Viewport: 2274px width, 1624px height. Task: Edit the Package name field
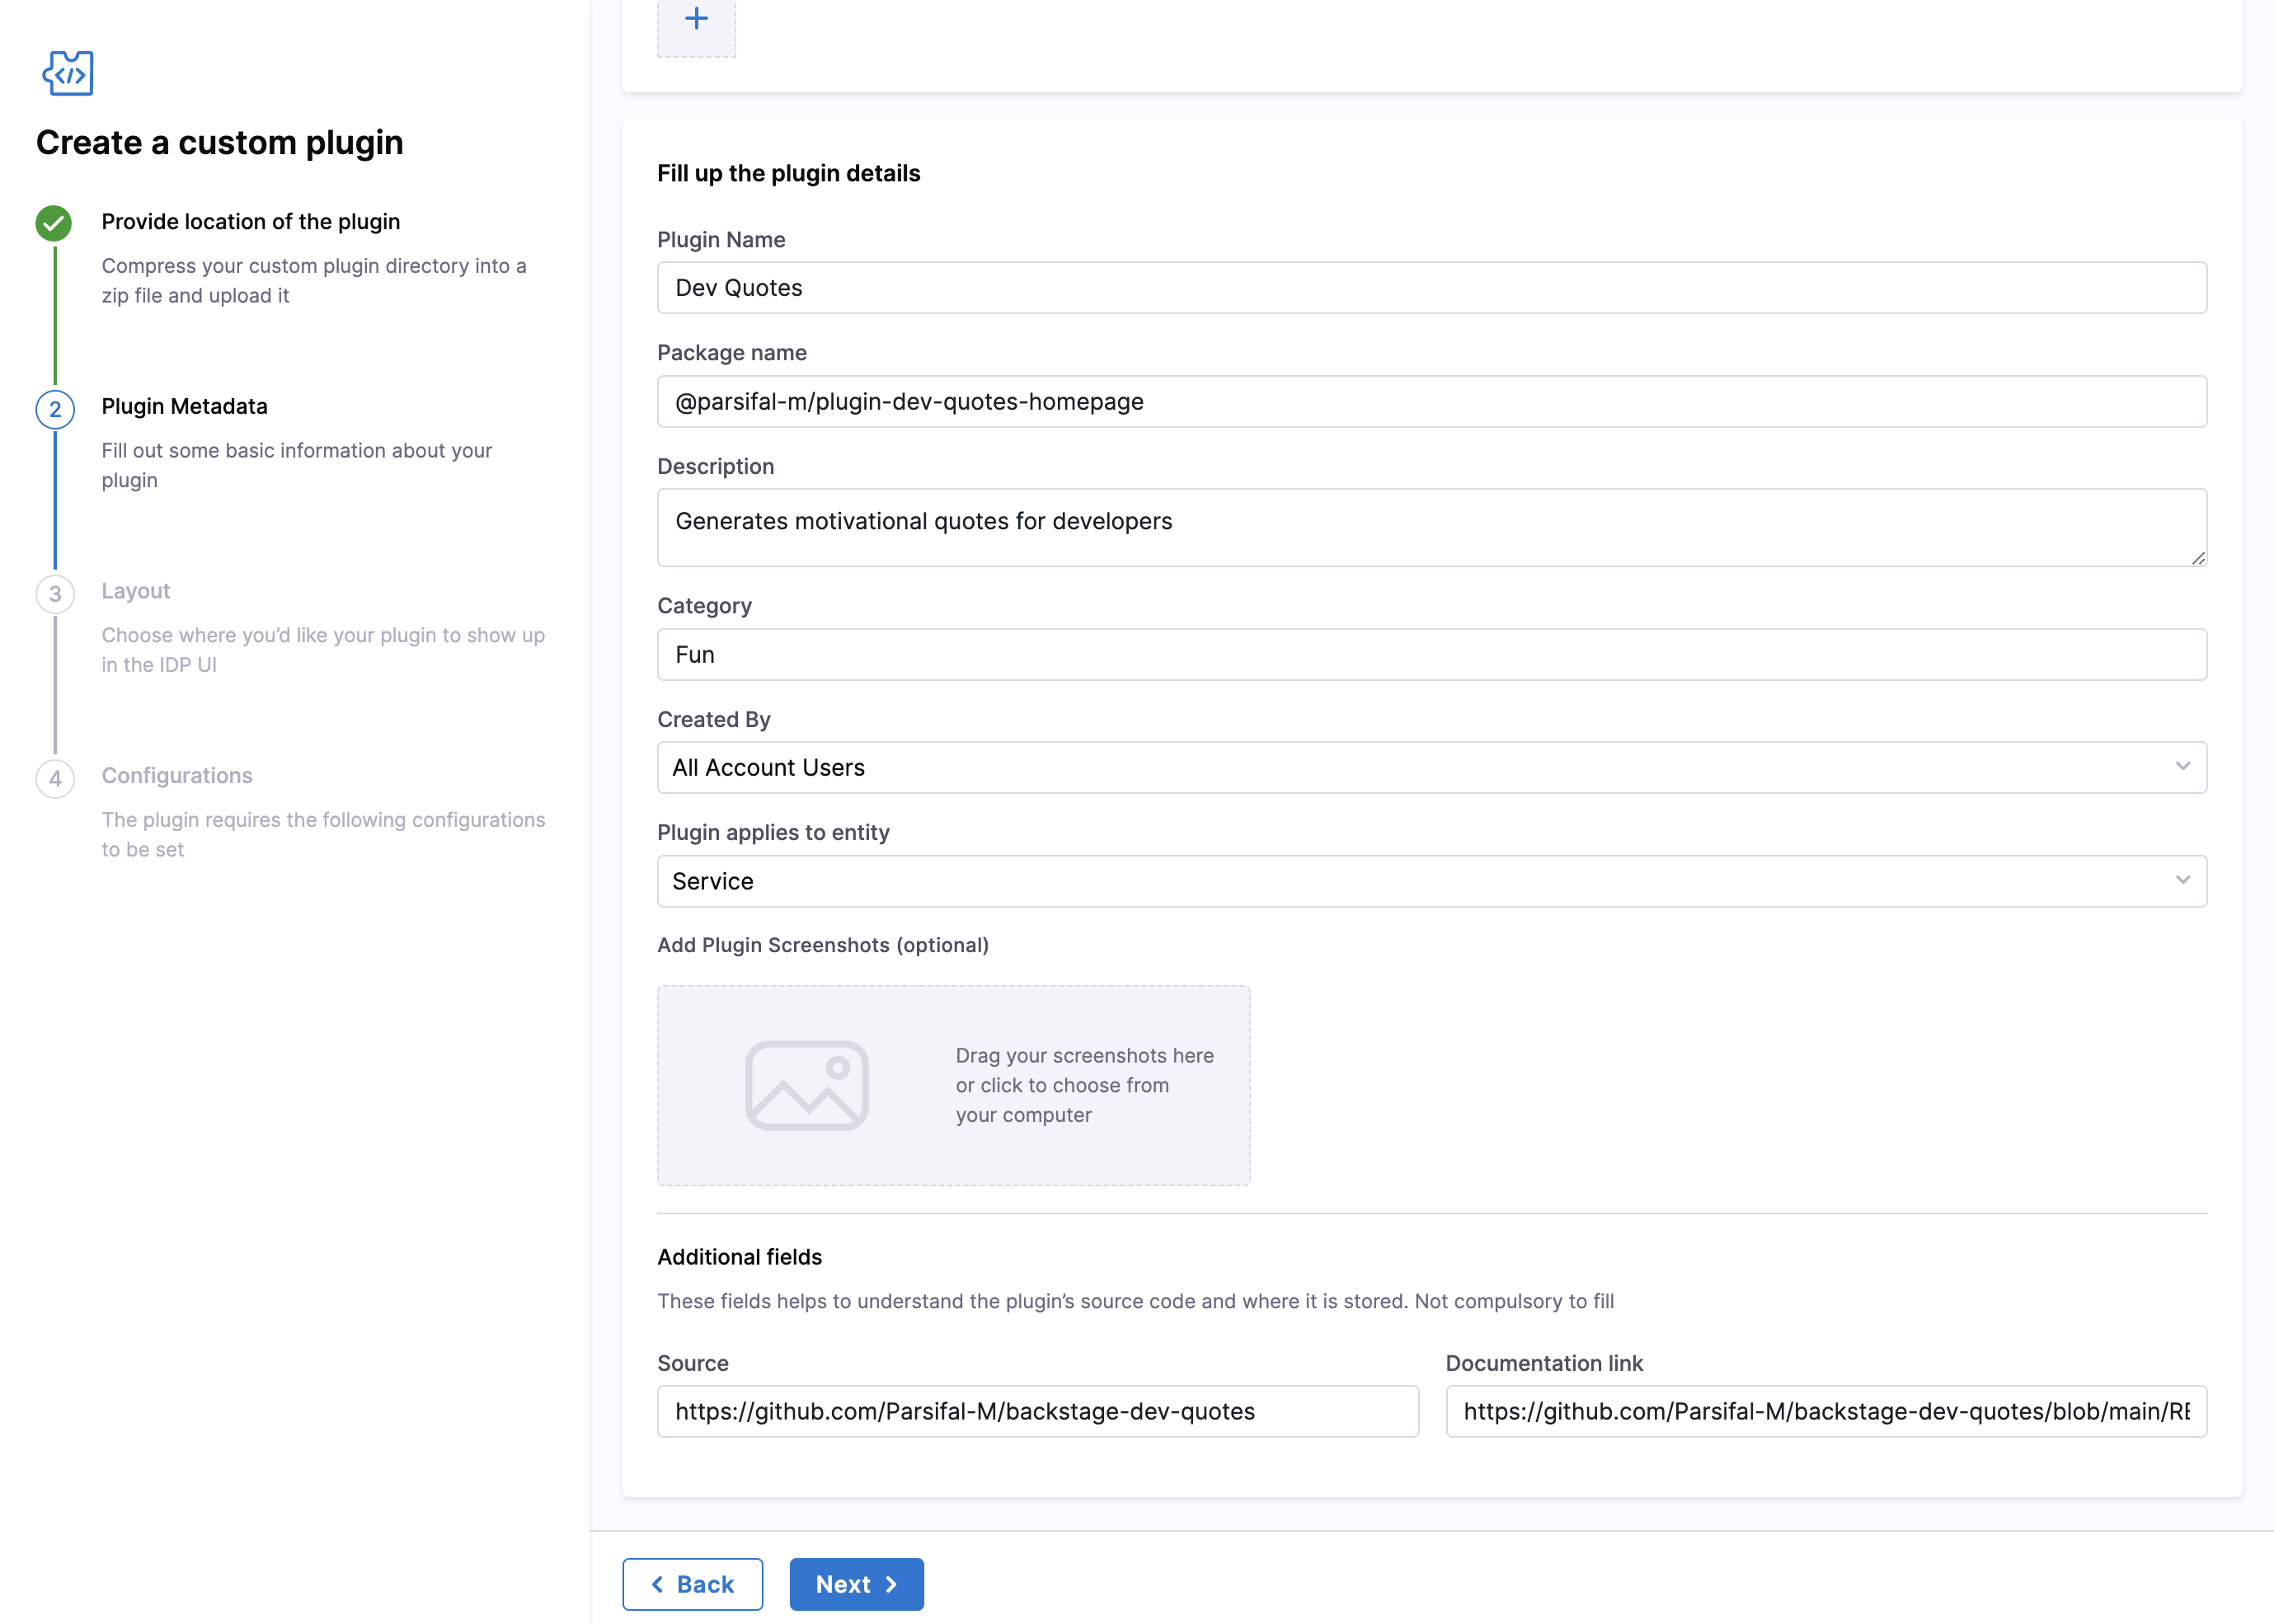[x=1431, y=402]
